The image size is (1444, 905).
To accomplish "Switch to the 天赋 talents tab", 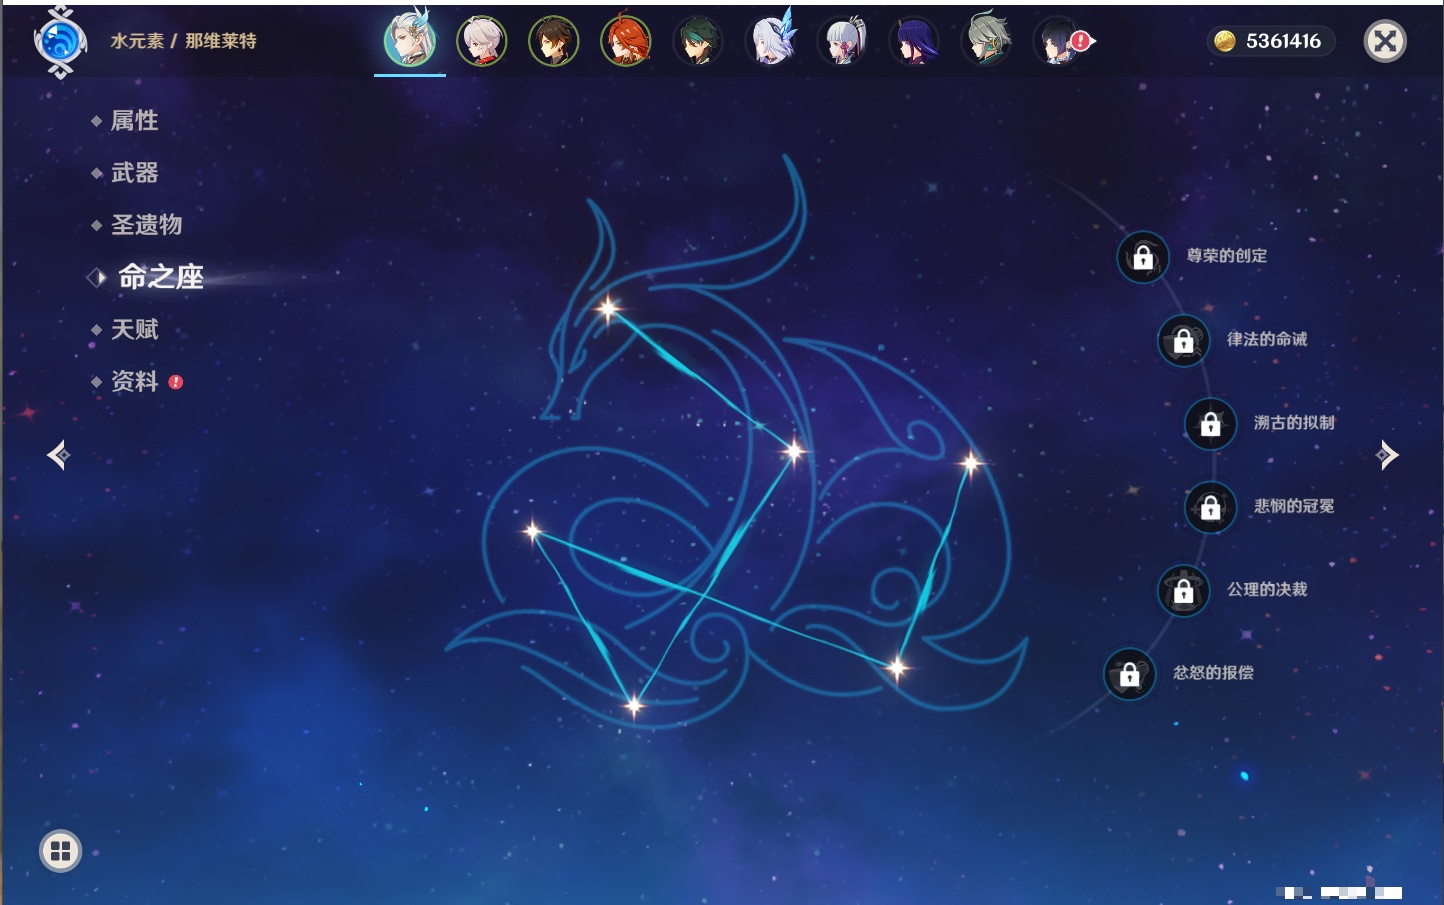I will [x=134, y=329].
